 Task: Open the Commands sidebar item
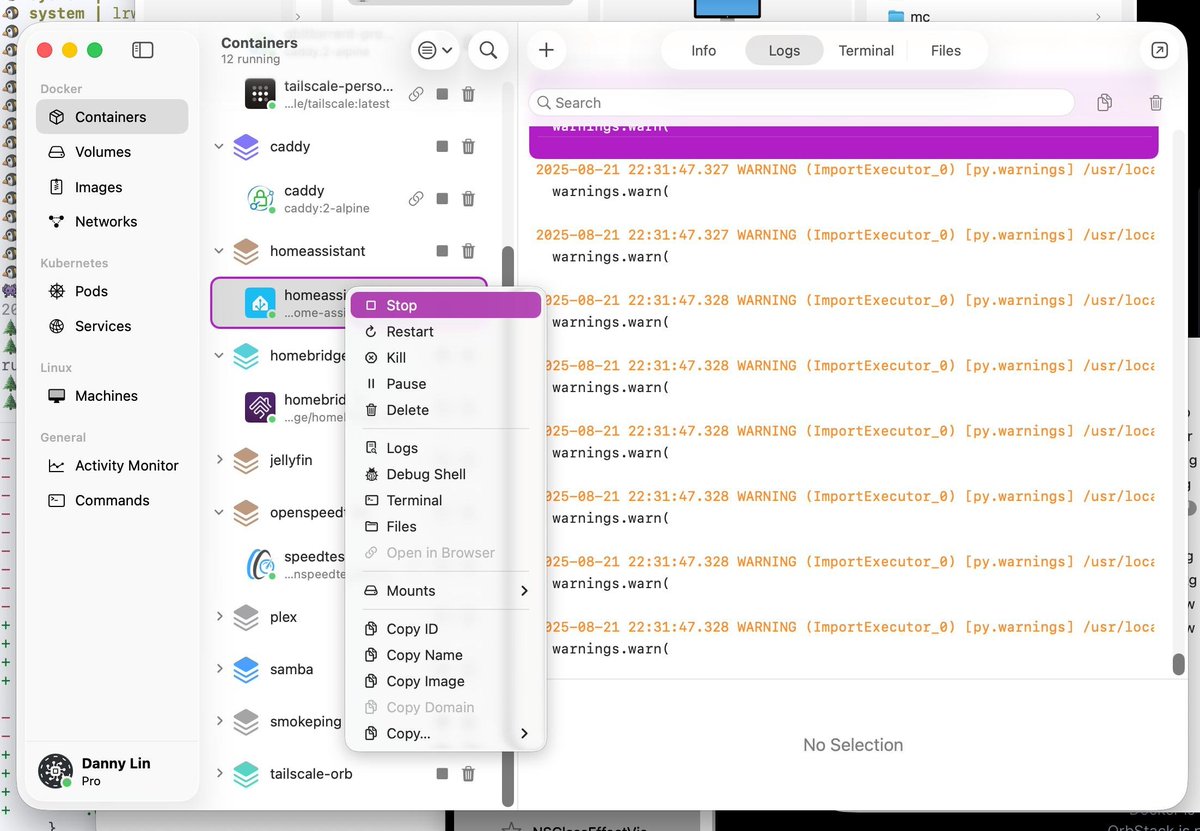[x=112, y=500]
